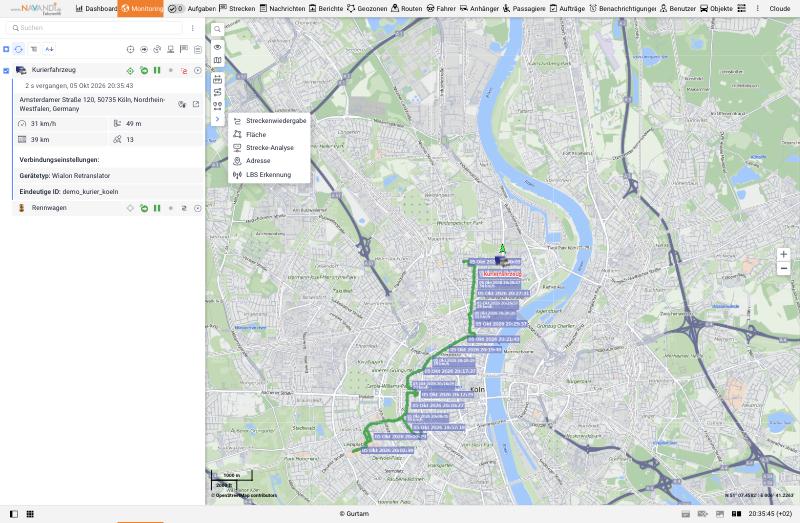Viewport: 800px width, 523px height.
Task: Click the crosshair target column icon
Action: tap(130, 49)
